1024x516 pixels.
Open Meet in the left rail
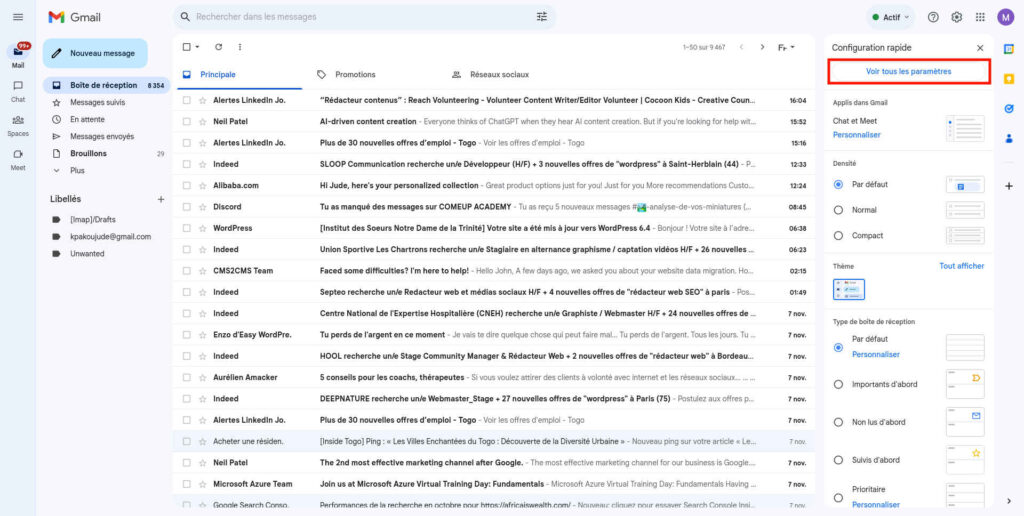pyautogui.click(x=18, y=159)
